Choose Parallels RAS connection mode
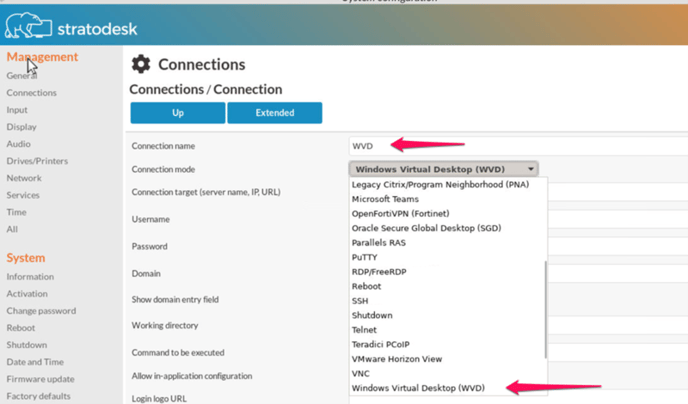 click(379, 243)
